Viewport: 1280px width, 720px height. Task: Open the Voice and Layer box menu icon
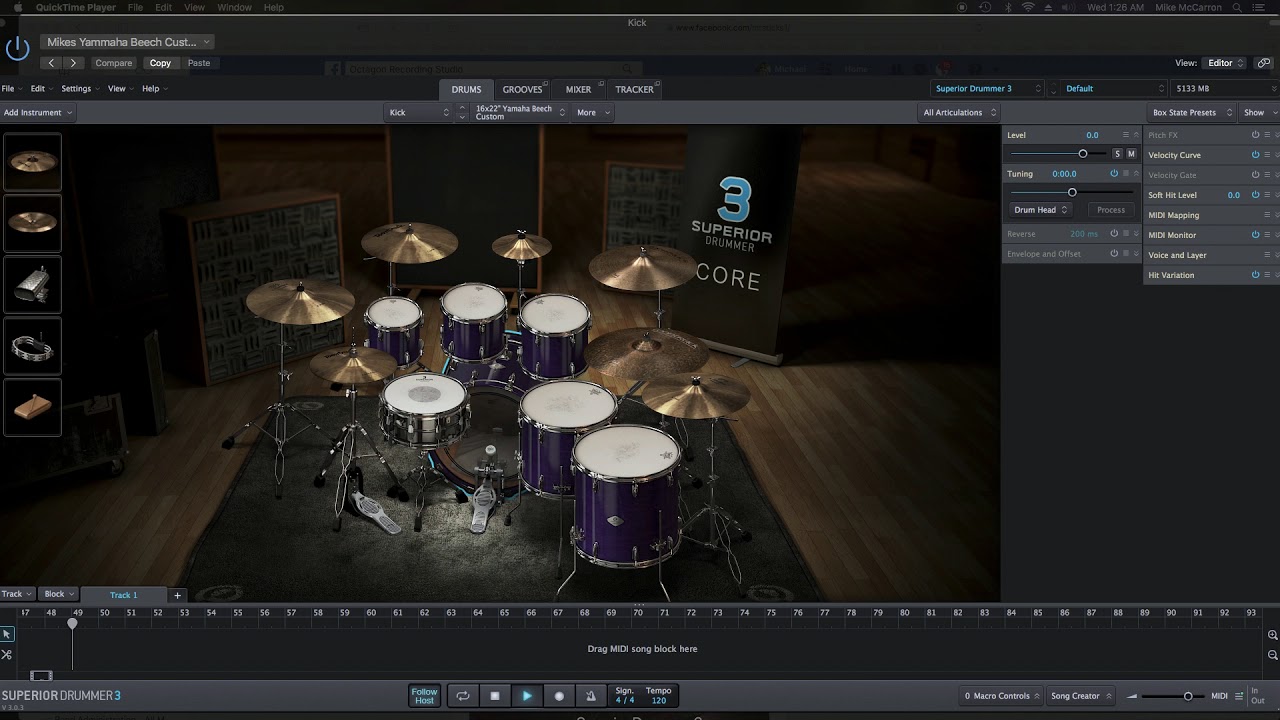click(x=1267, y=255)
